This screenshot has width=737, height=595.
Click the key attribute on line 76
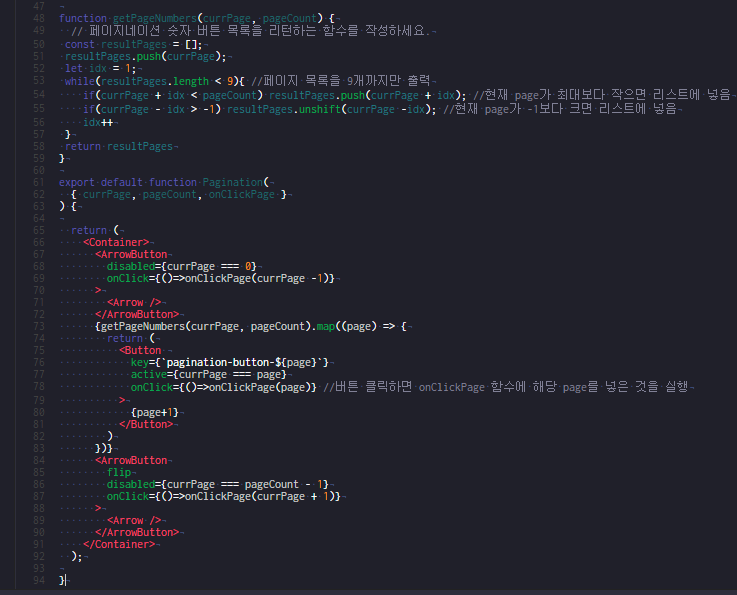(140, 362)
